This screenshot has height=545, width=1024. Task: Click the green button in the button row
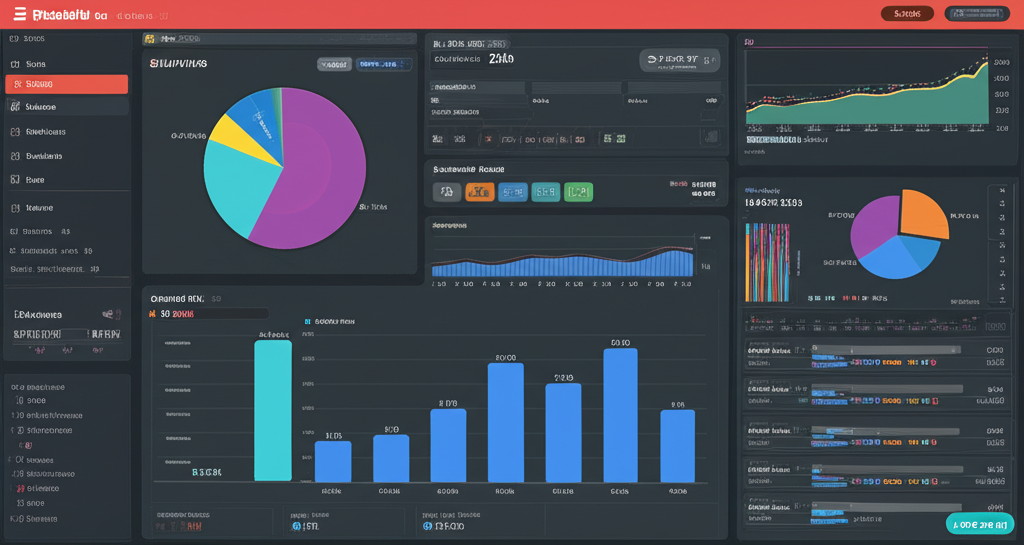578,192
